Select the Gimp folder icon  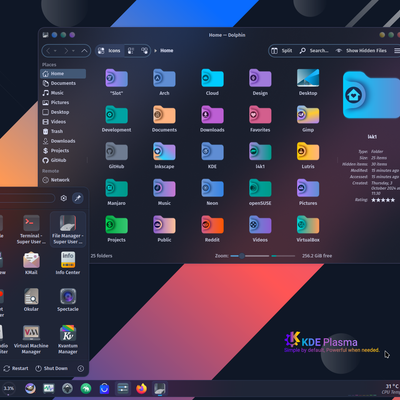[308, 115]
